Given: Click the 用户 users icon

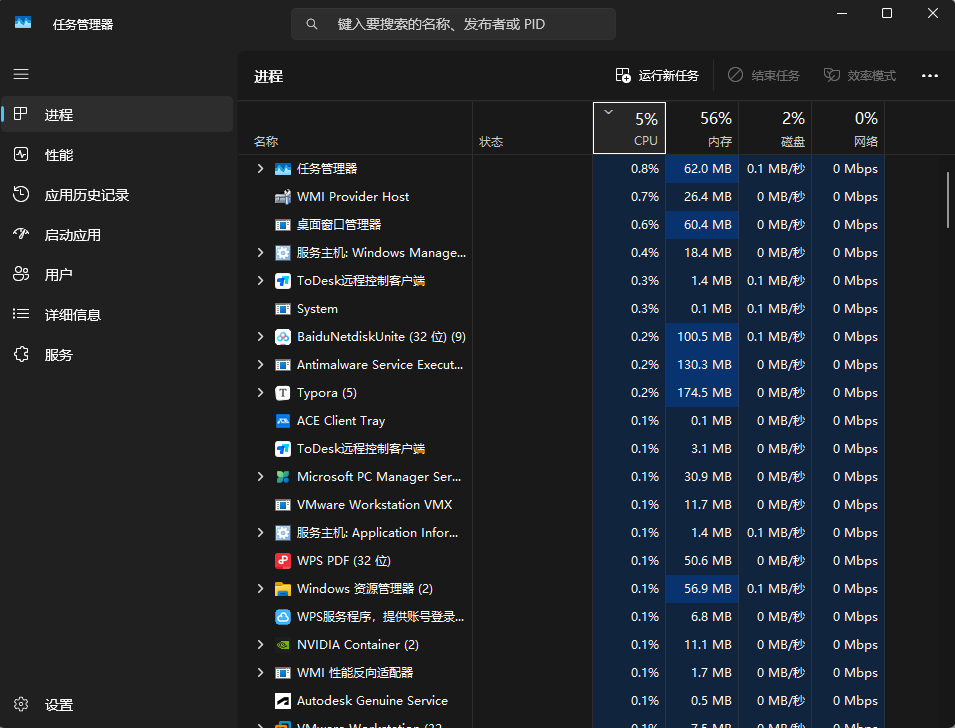Looking at the screenshot, I should pos(21,274).
